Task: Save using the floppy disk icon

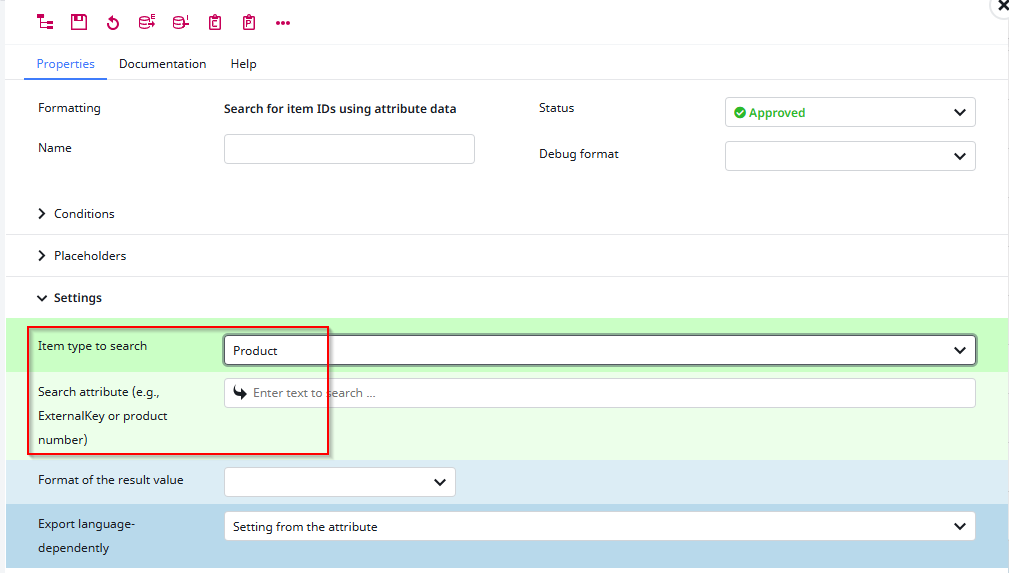Action: tap(79, 23)
